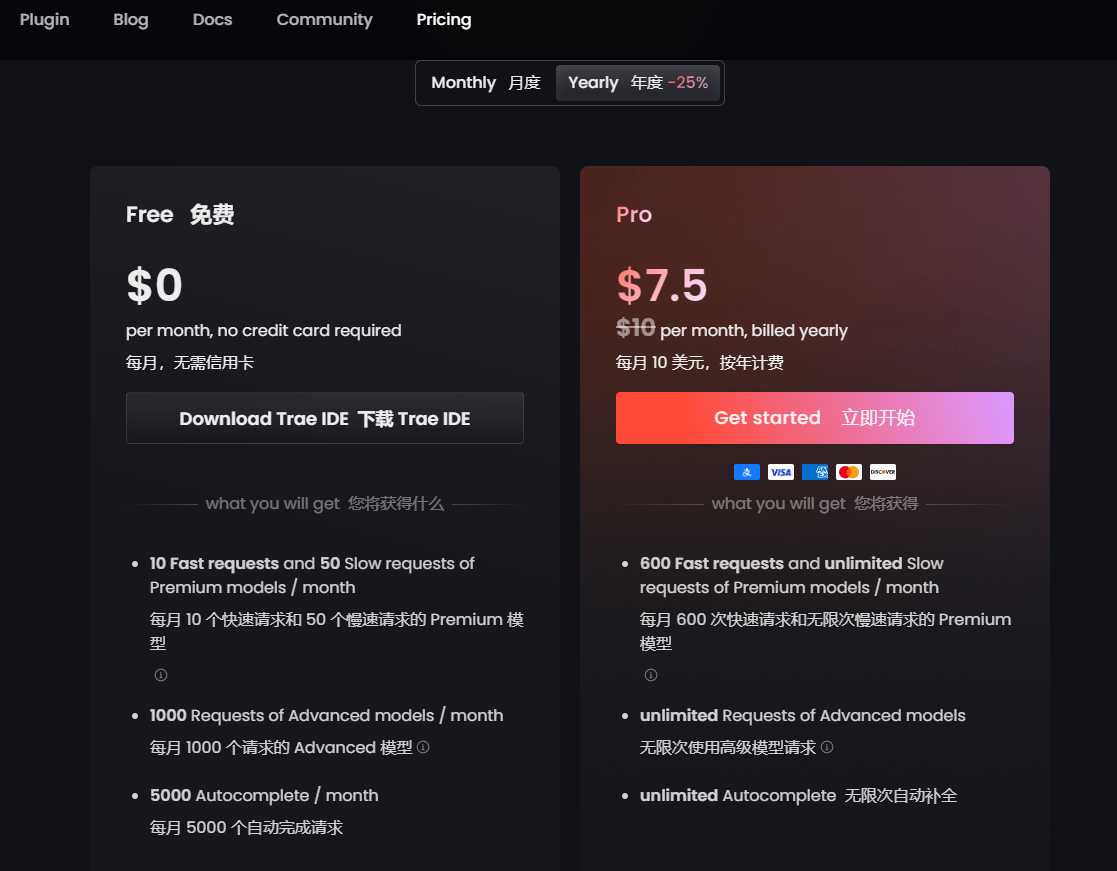Click '1000 Requests of Advanced models / month'
This screenshot has width=1117, height=871.
(326, 715)
